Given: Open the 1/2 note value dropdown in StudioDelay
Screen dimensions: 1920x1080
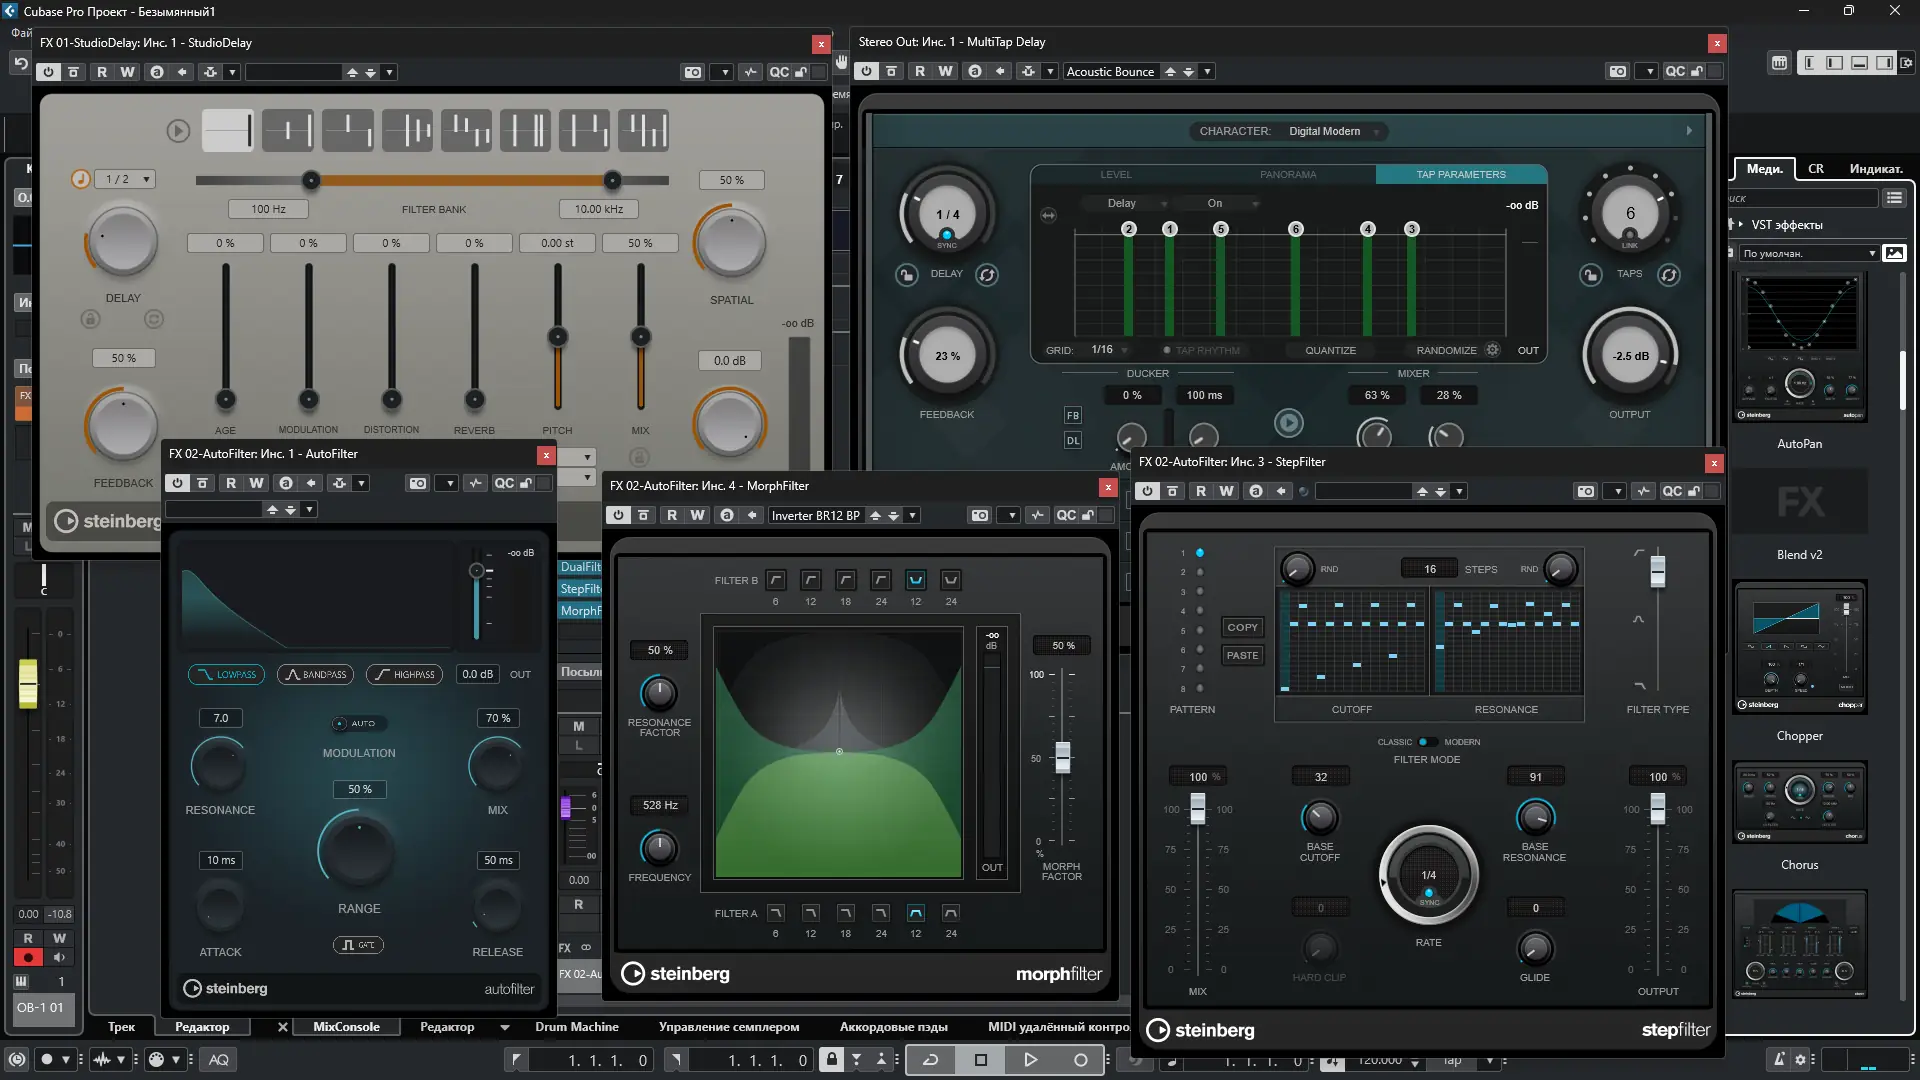Looking at the screenshot, I should click(128, 179).
